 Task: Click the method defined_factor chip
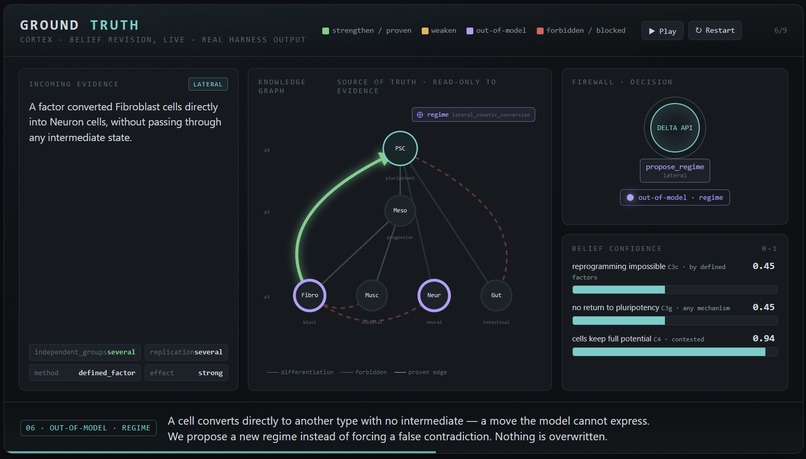(x=85, y=373)
